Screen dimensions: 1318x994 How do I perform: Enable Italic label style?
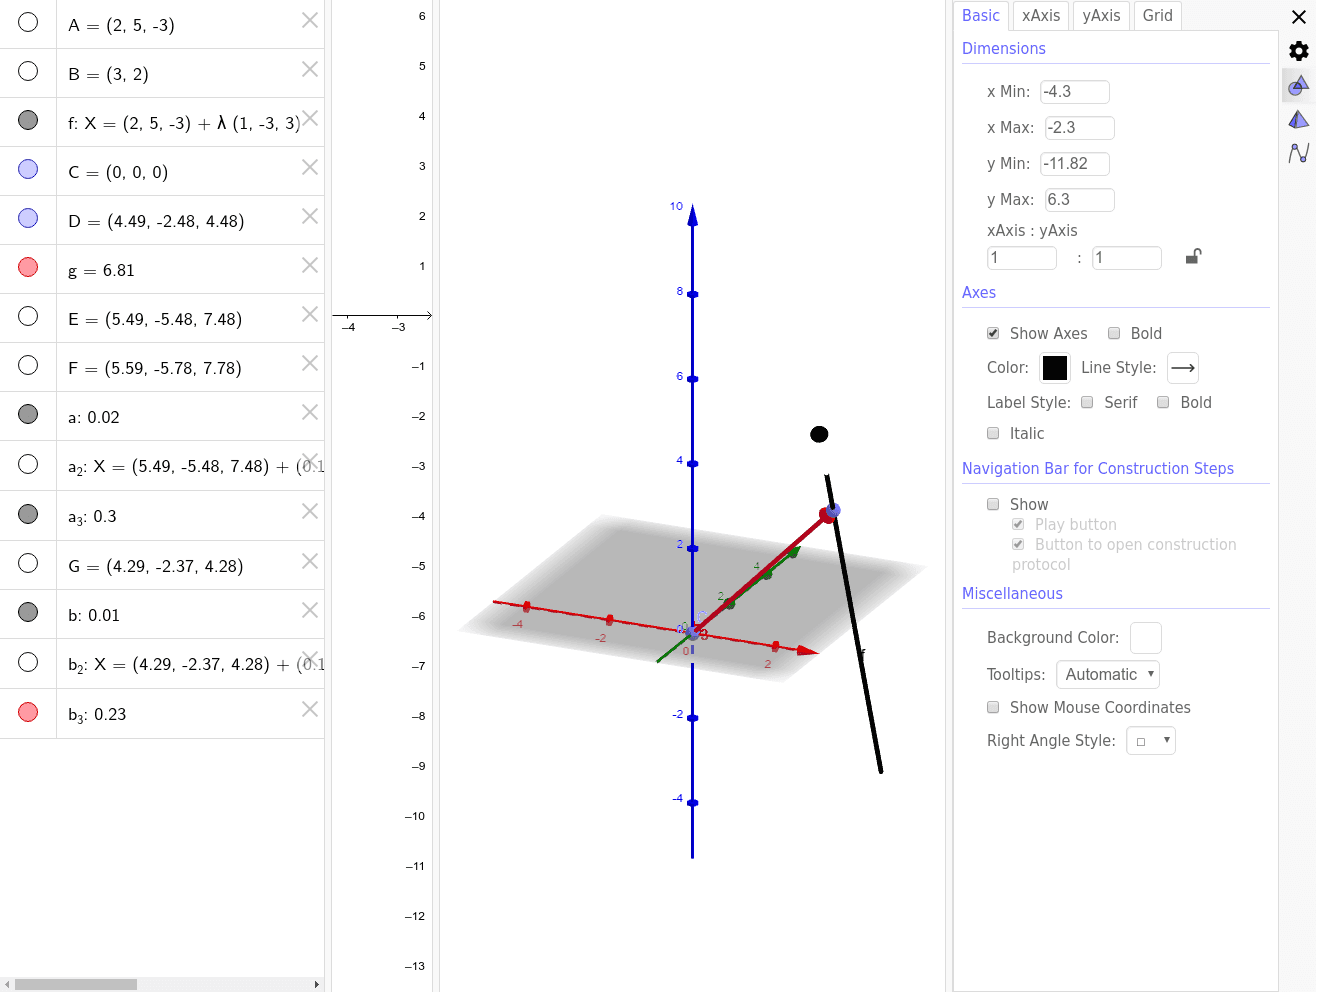coord(993,433)
